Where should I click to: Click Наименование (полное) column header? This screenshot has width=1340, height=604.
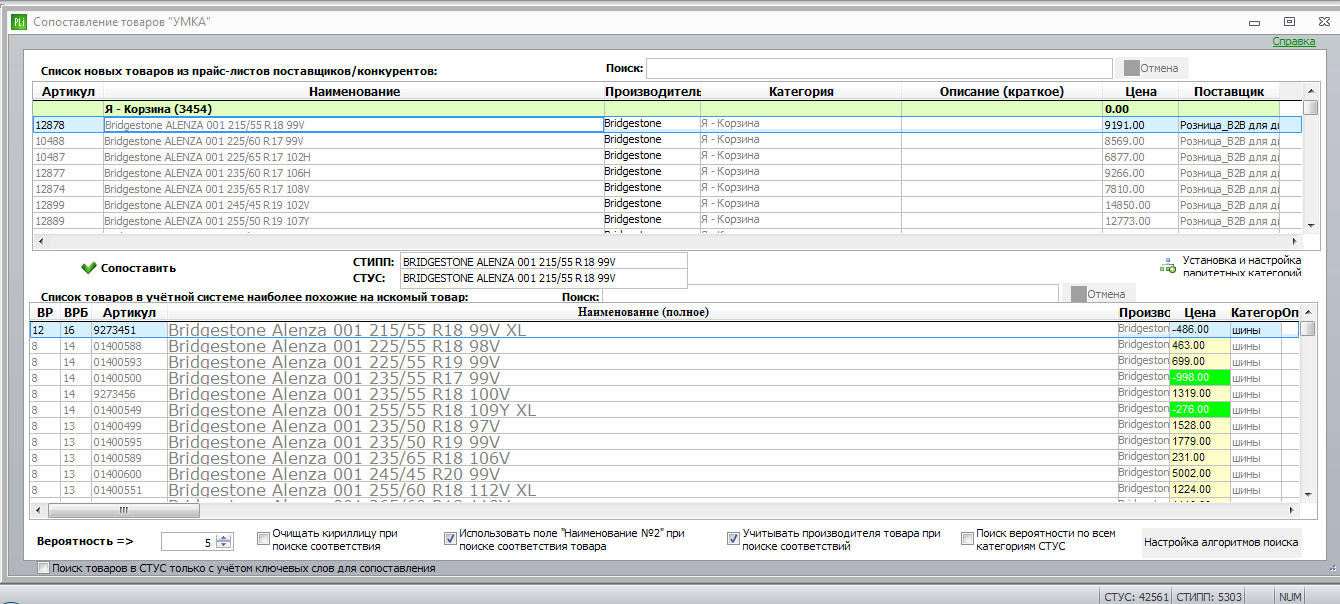point(643,313)
